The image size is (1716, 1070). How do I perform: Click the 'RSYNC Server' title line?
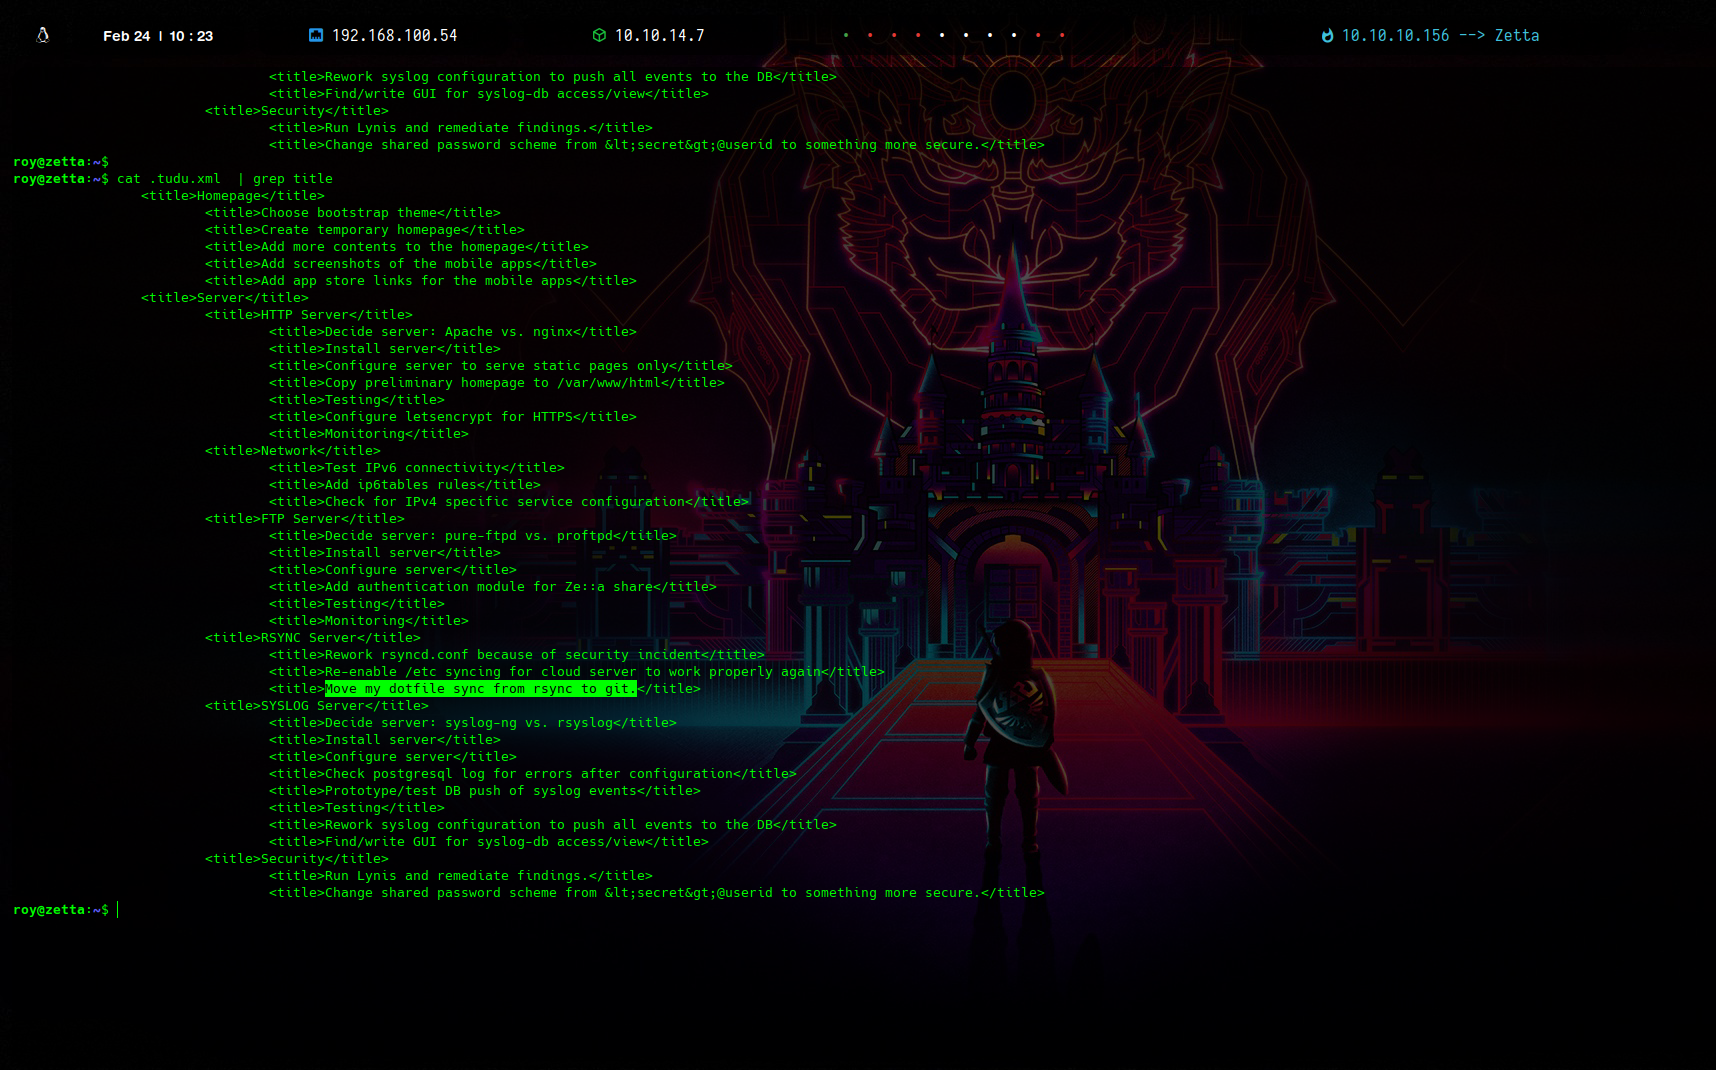click(x=313, y=638)
